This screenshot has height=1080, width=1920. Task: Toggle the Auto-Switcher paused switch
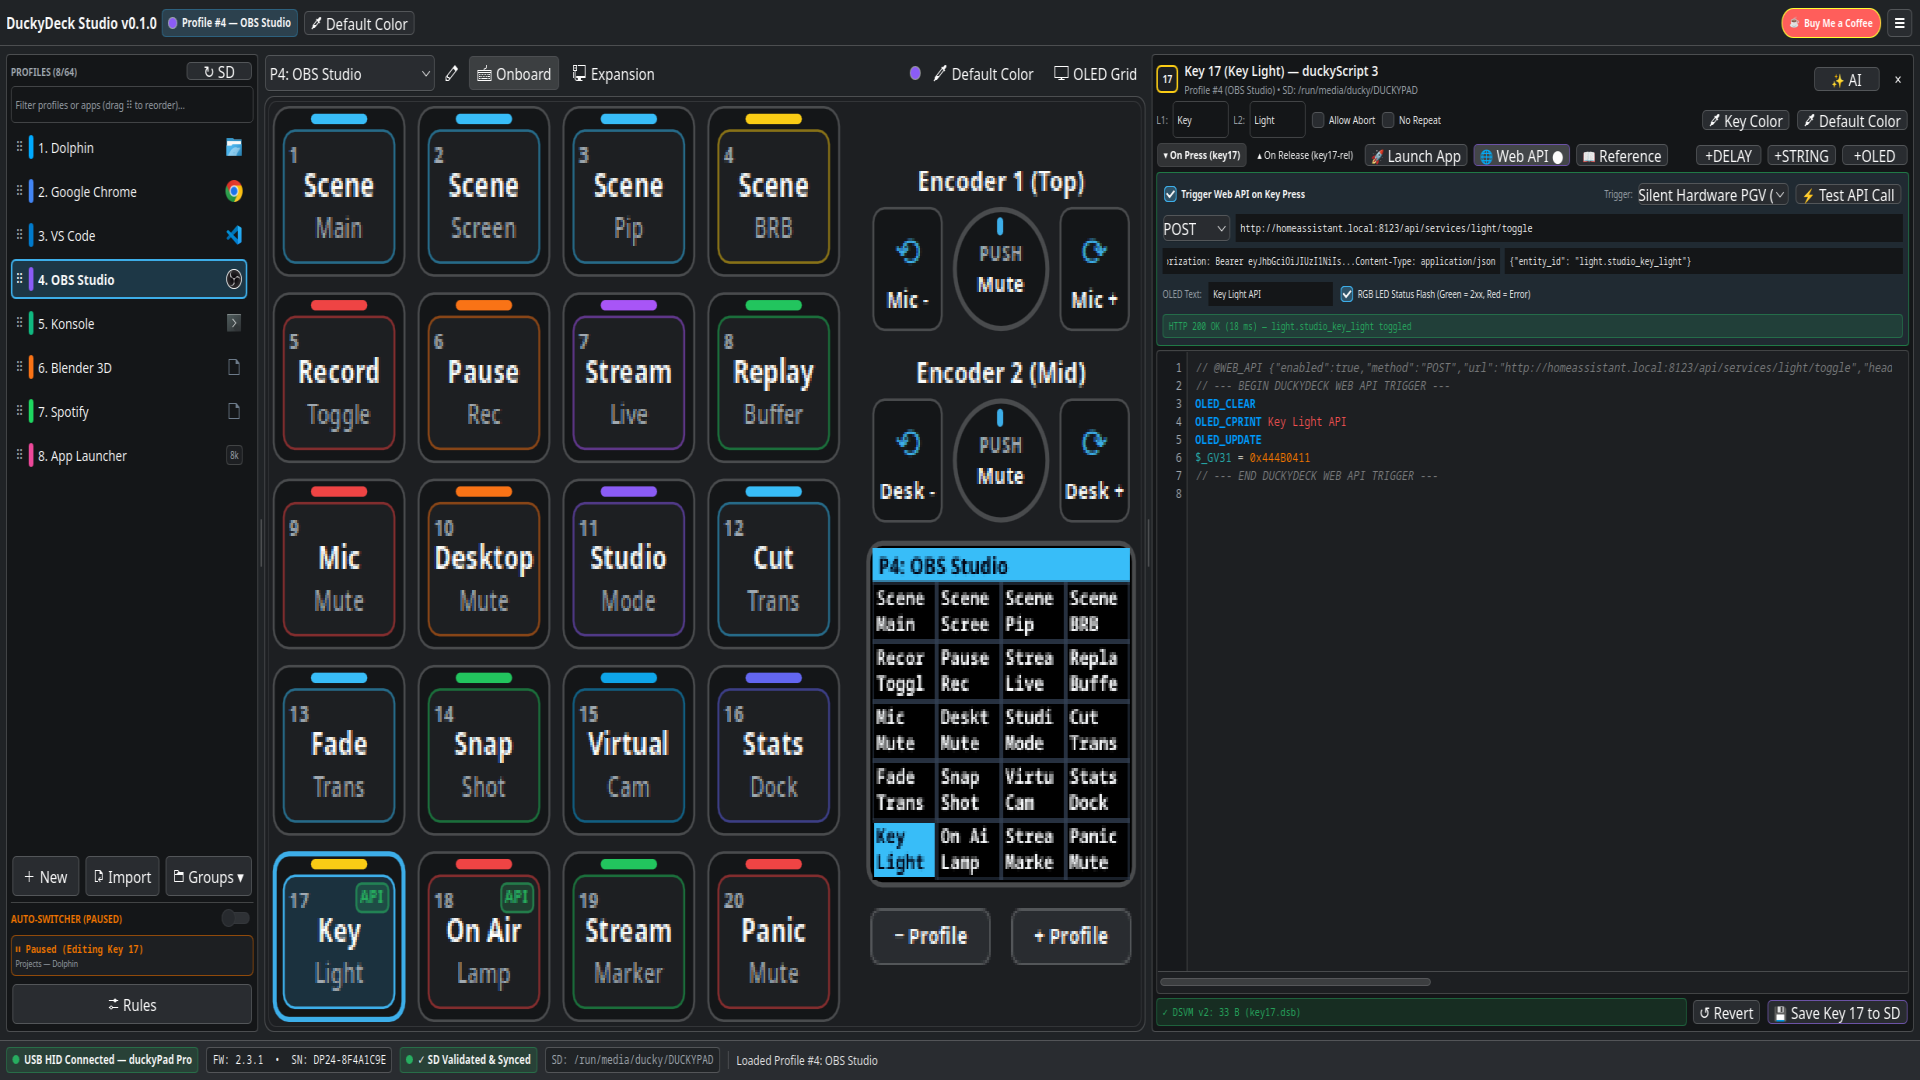pyautogui.click(x=236, y=918)
